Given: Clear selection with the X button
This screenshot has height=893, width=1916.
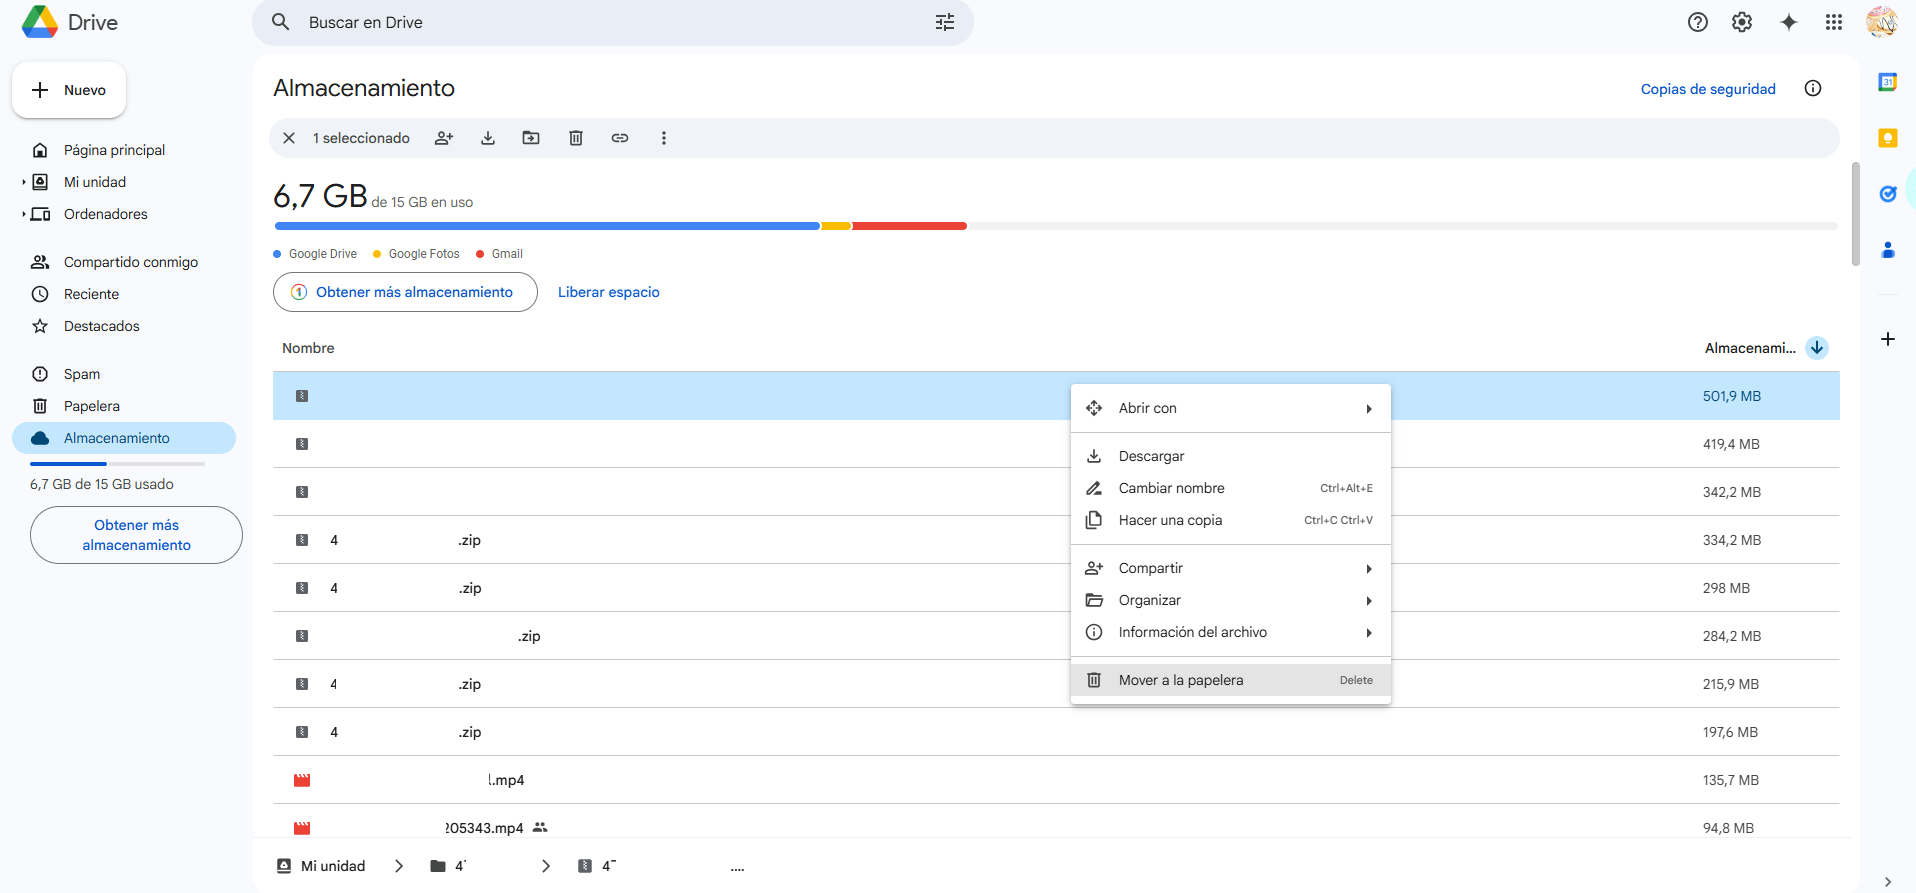Looking at the screenshot, I should click(x=289, y=138).
